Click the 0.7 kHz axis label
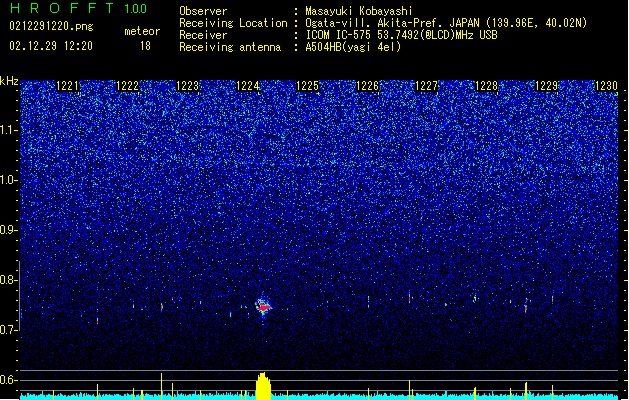Screen dimensions: 629x400 [x=8, y=330]
